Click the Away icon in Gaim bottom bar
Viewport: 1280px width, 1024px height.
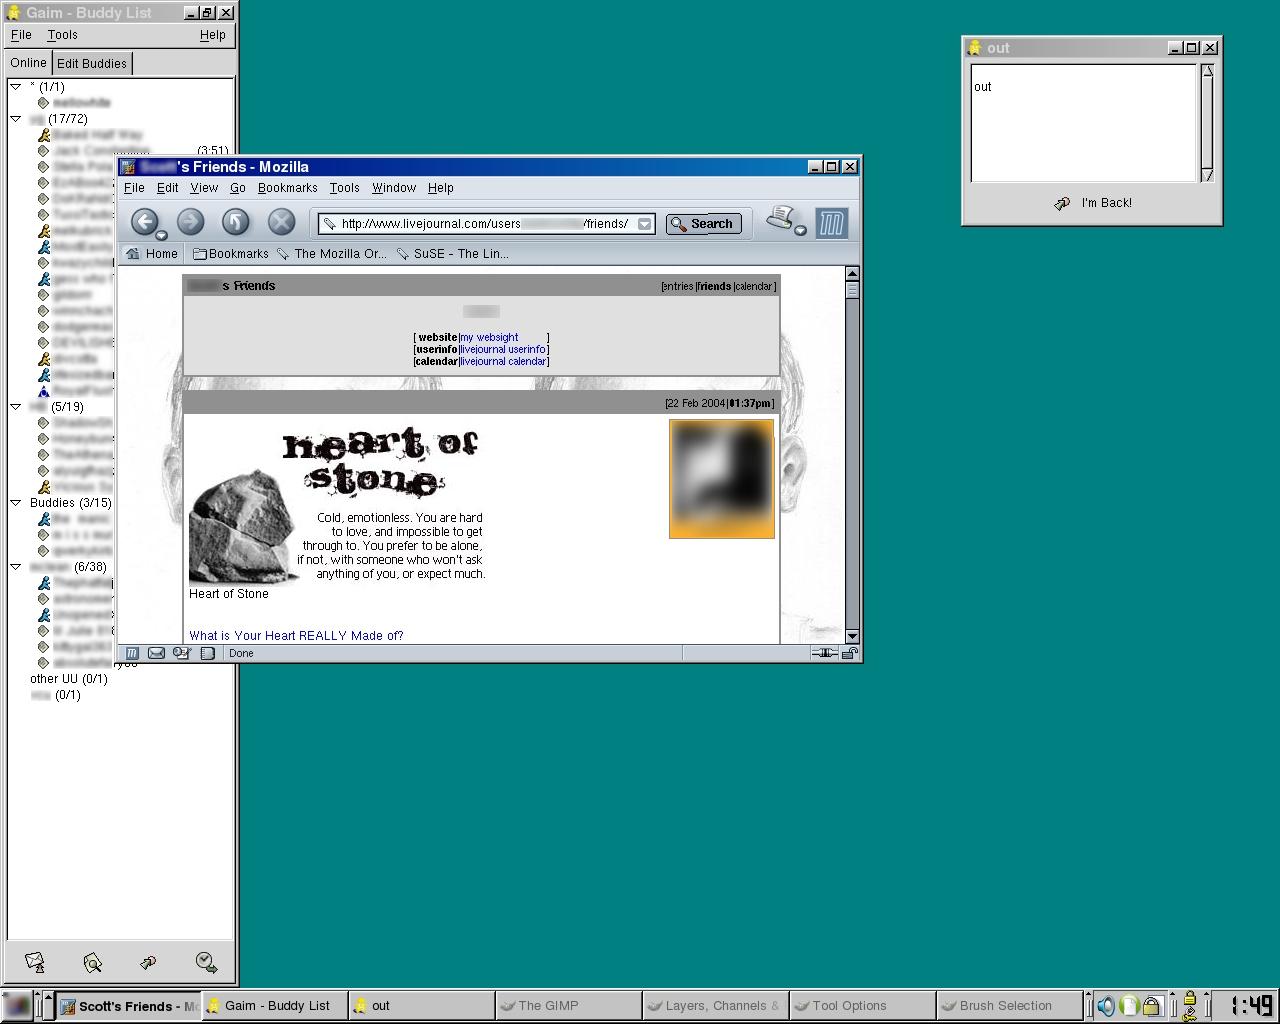click(149, 962)
